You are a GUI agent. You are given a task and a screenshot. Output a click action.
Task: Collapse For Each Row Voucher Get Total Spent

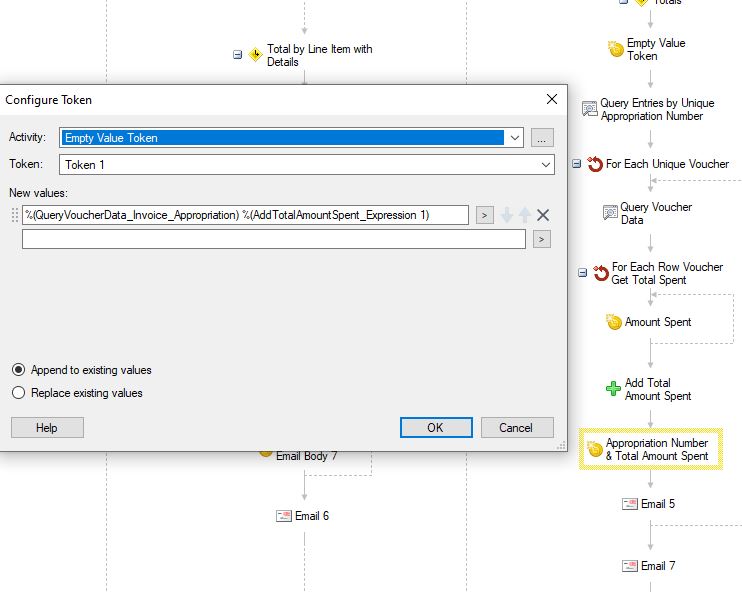click(583, 273)
